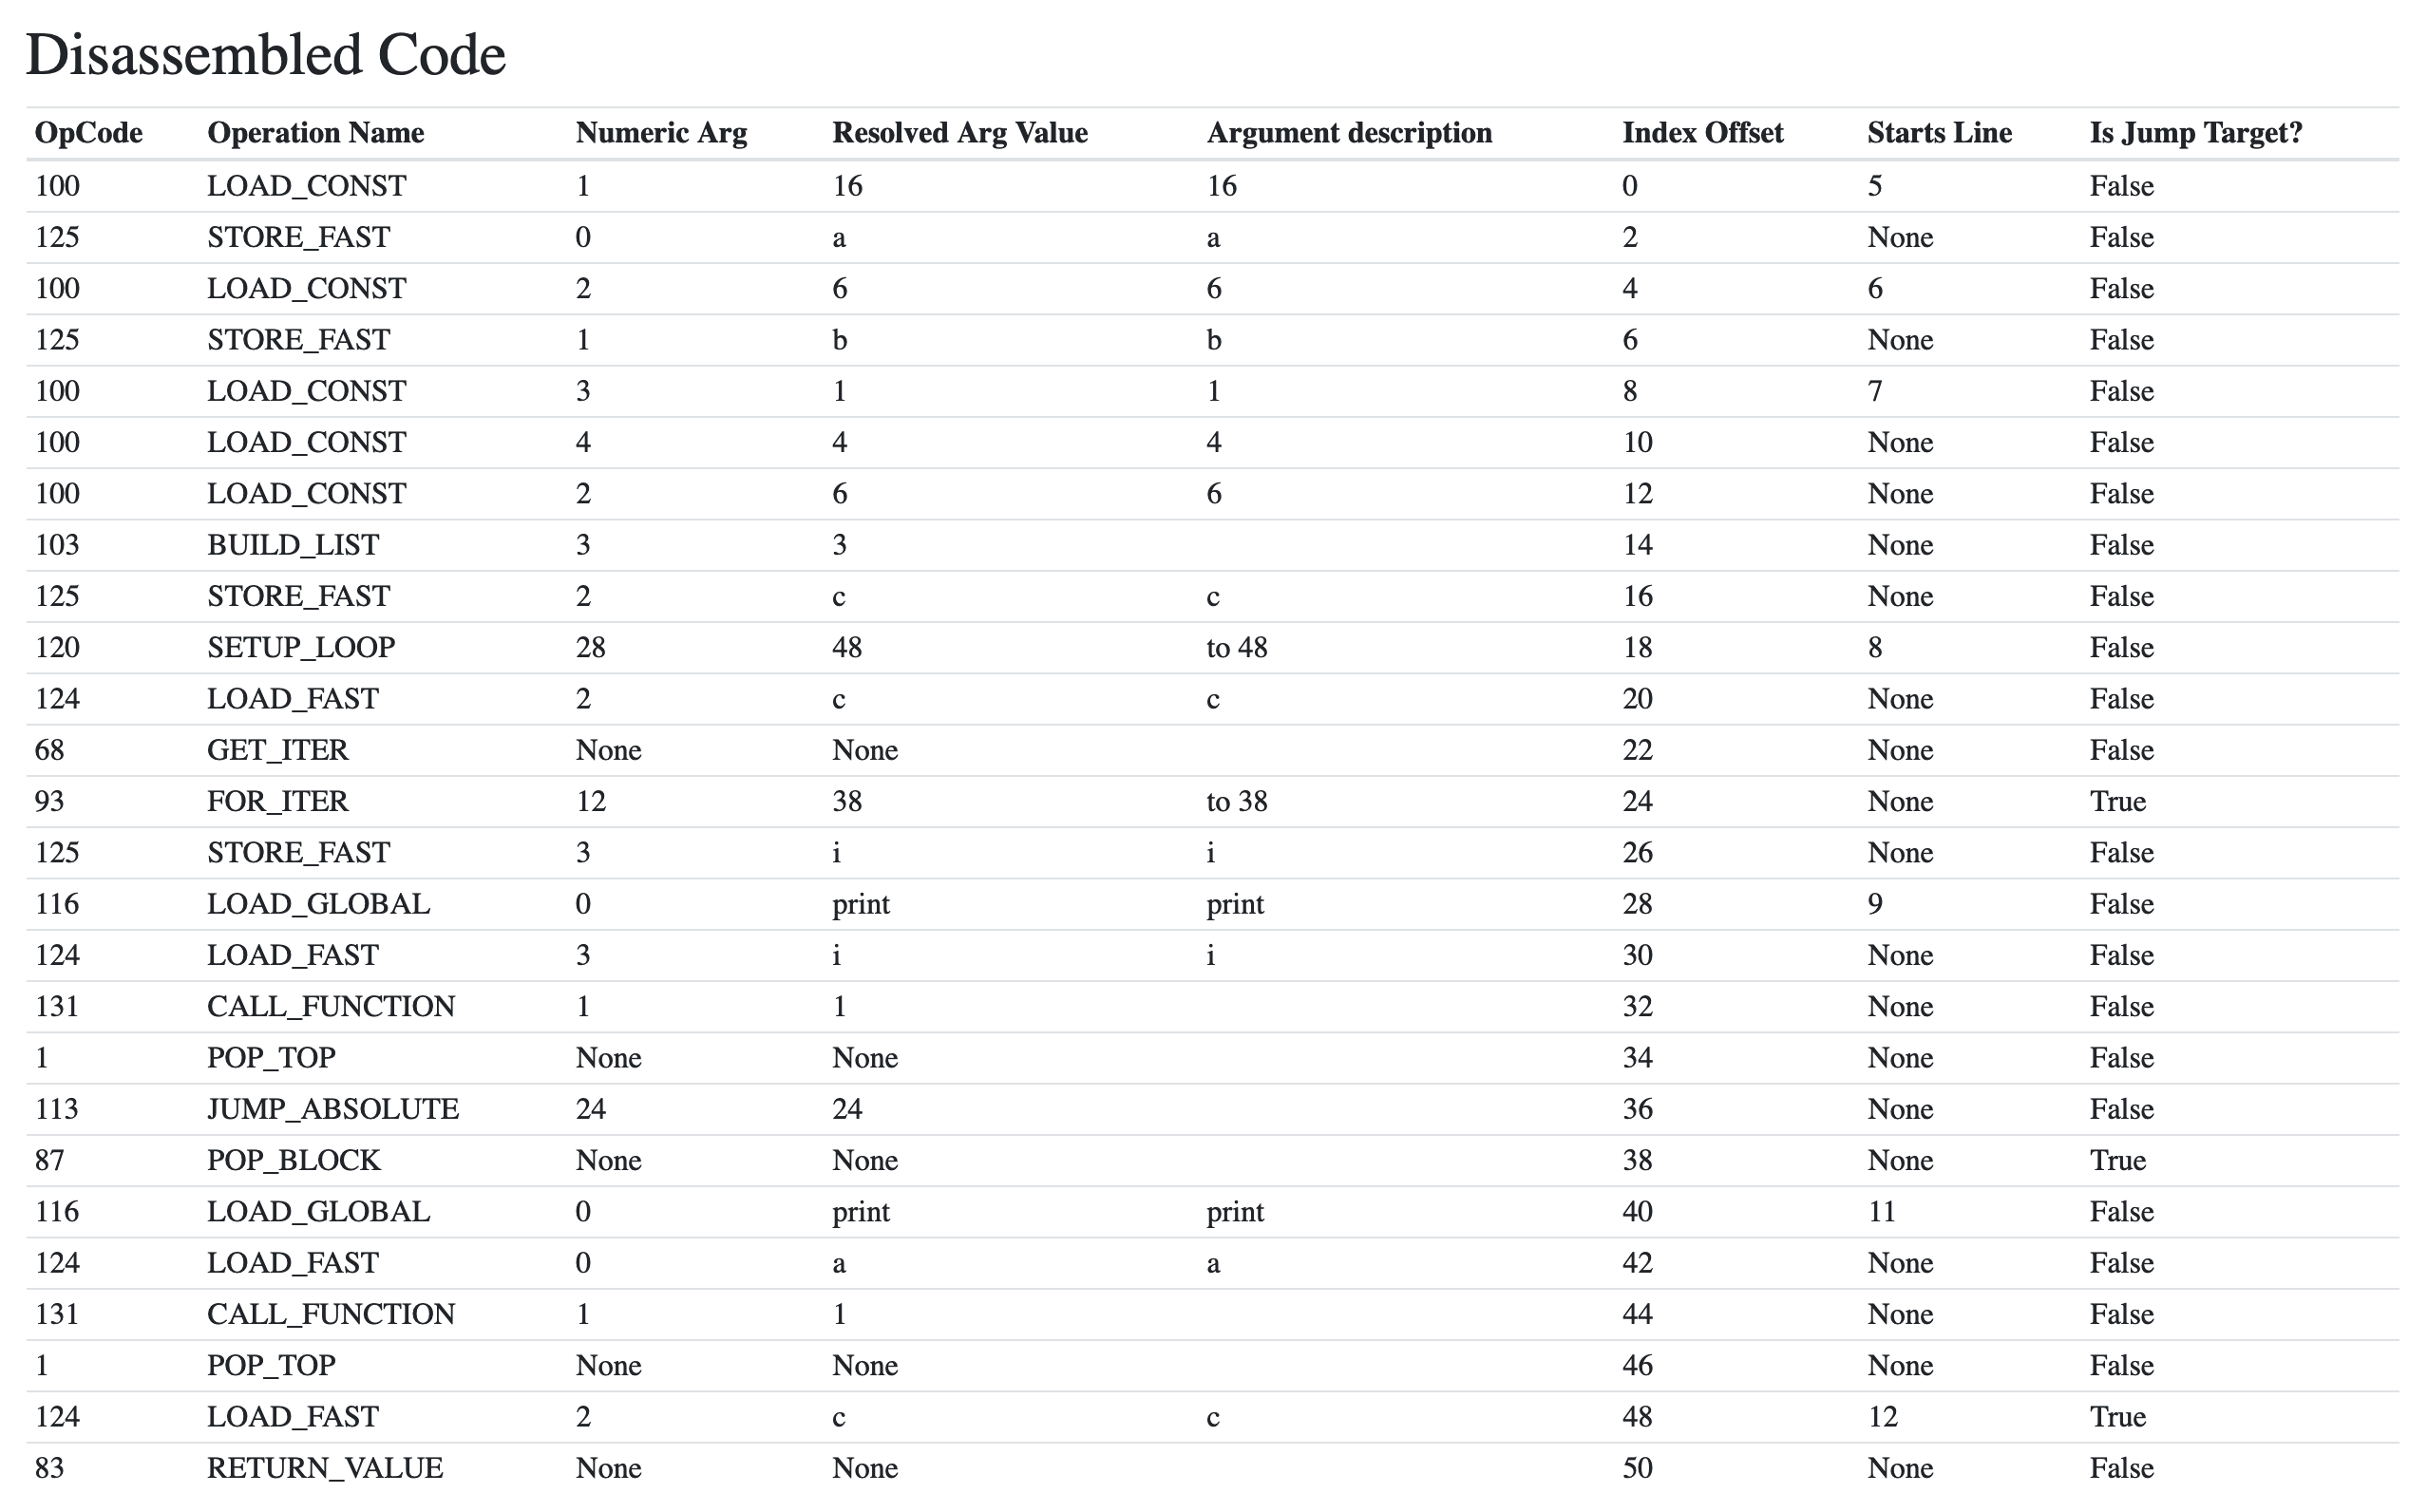Click the Disassembled Code heading
Viewport: 2409px width, 1512px height.
coord(265,55)
